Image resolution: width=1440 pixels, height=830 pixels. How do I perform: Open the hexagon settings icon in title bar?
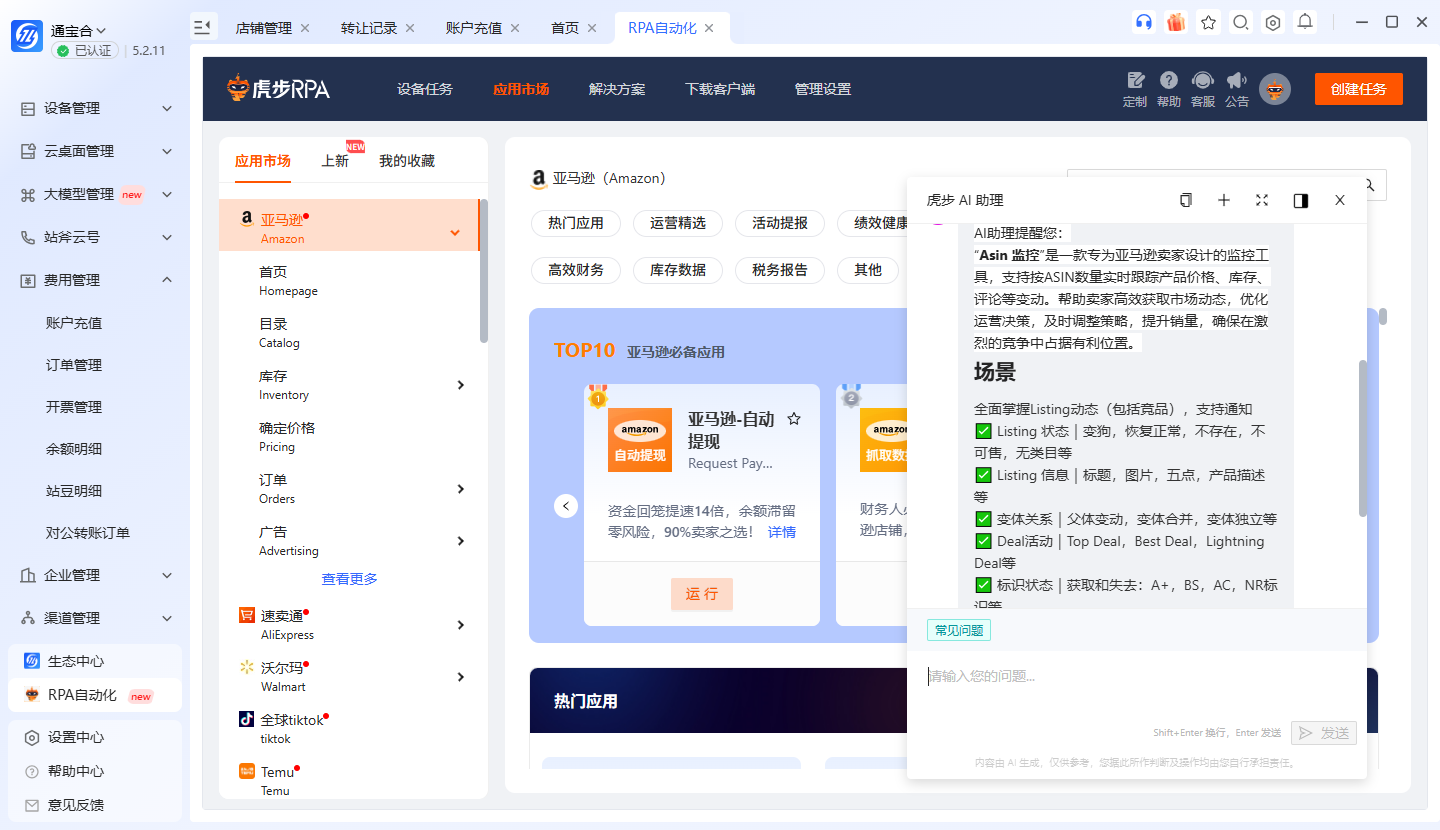click(1272, 22)
